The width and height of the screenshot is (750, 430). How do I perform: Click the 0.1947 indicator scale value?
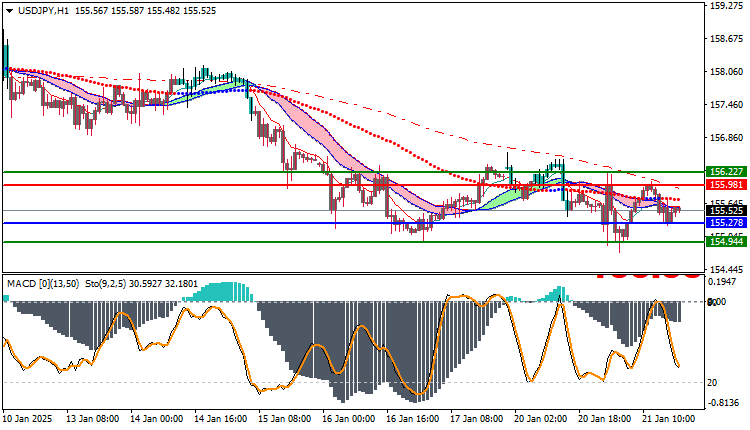(722, 282)
